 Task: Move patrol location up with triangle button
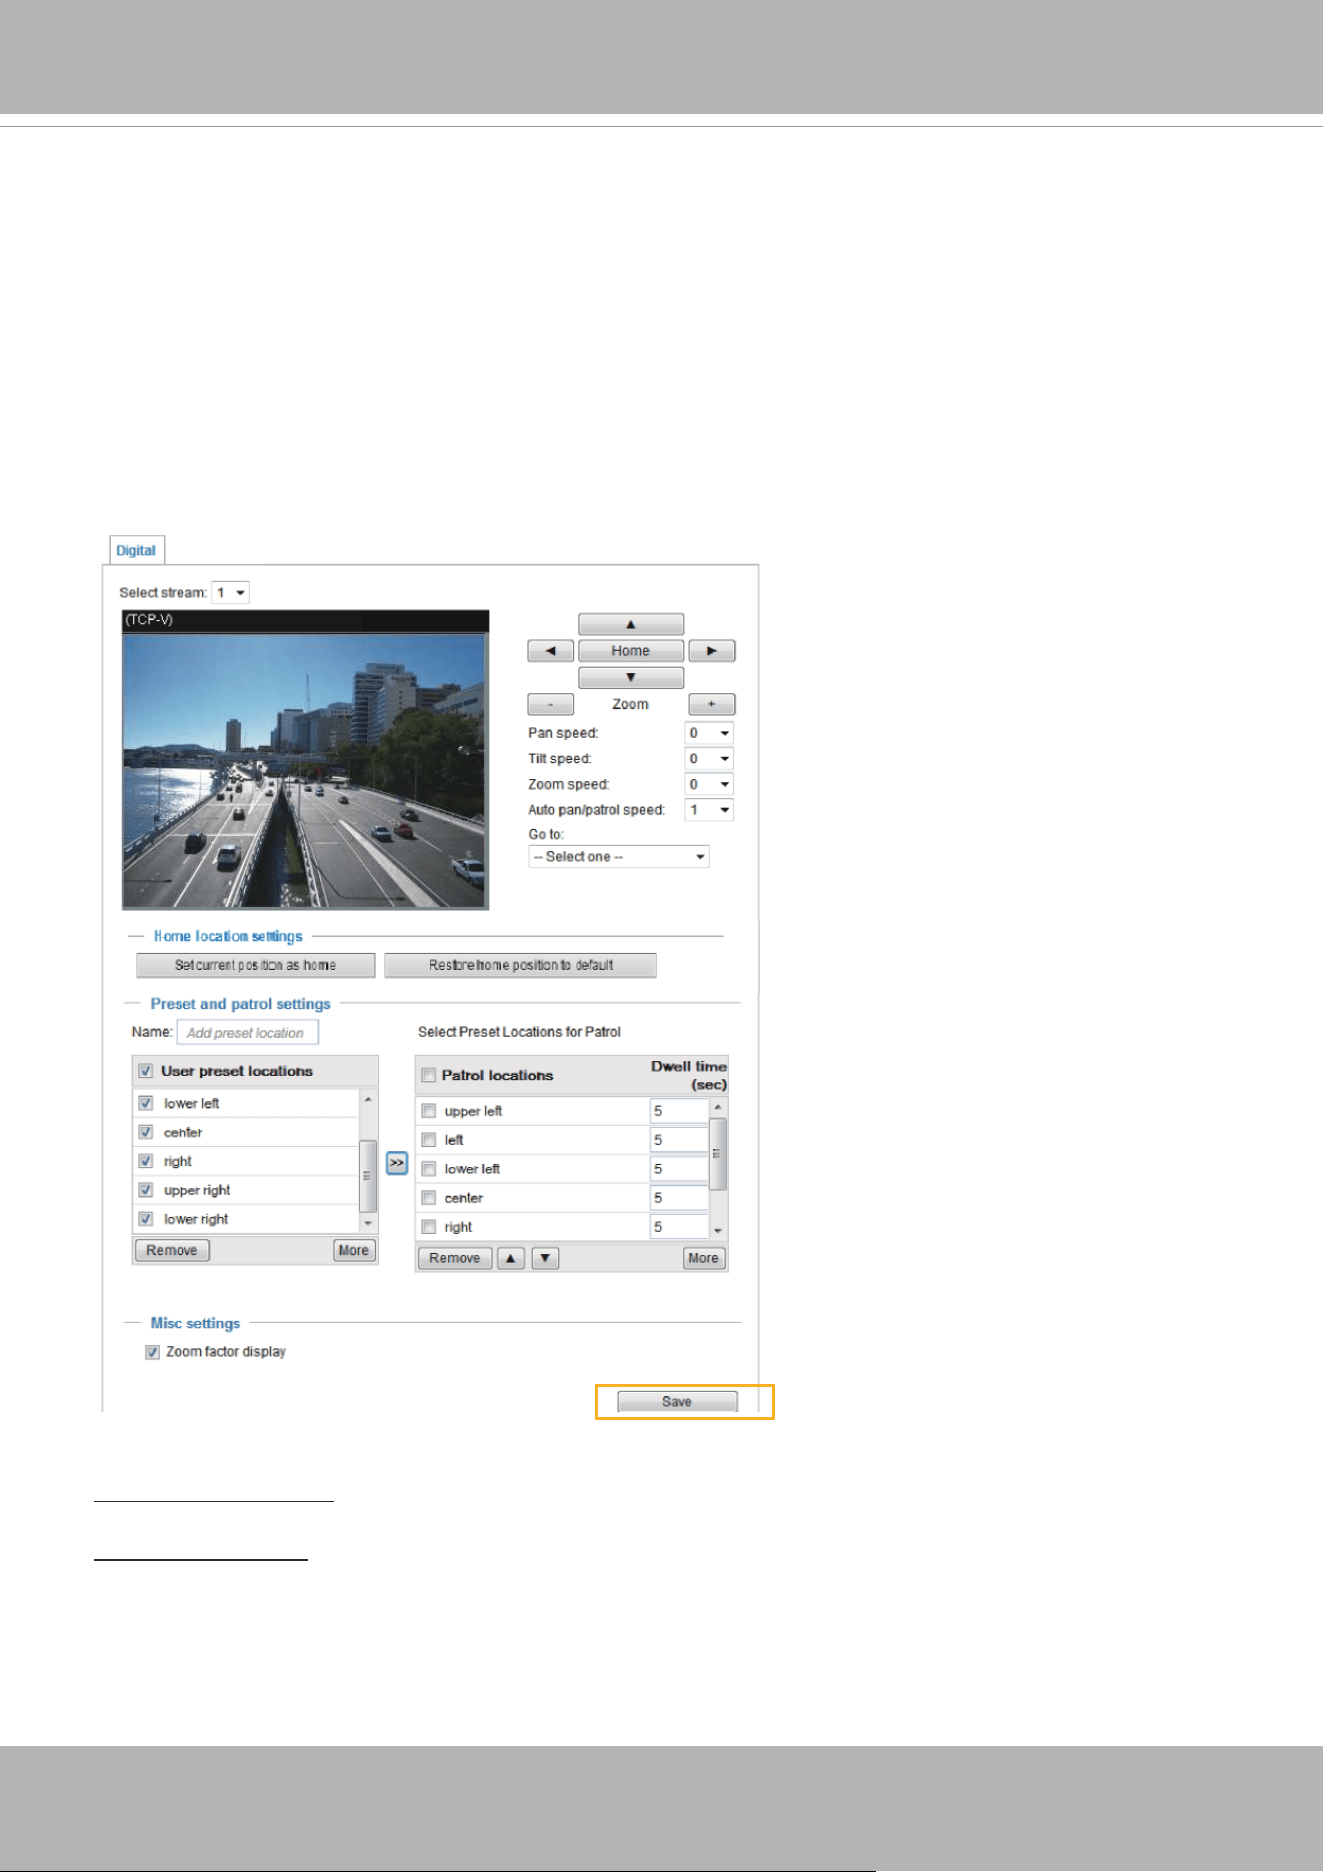click(511, 1258)
